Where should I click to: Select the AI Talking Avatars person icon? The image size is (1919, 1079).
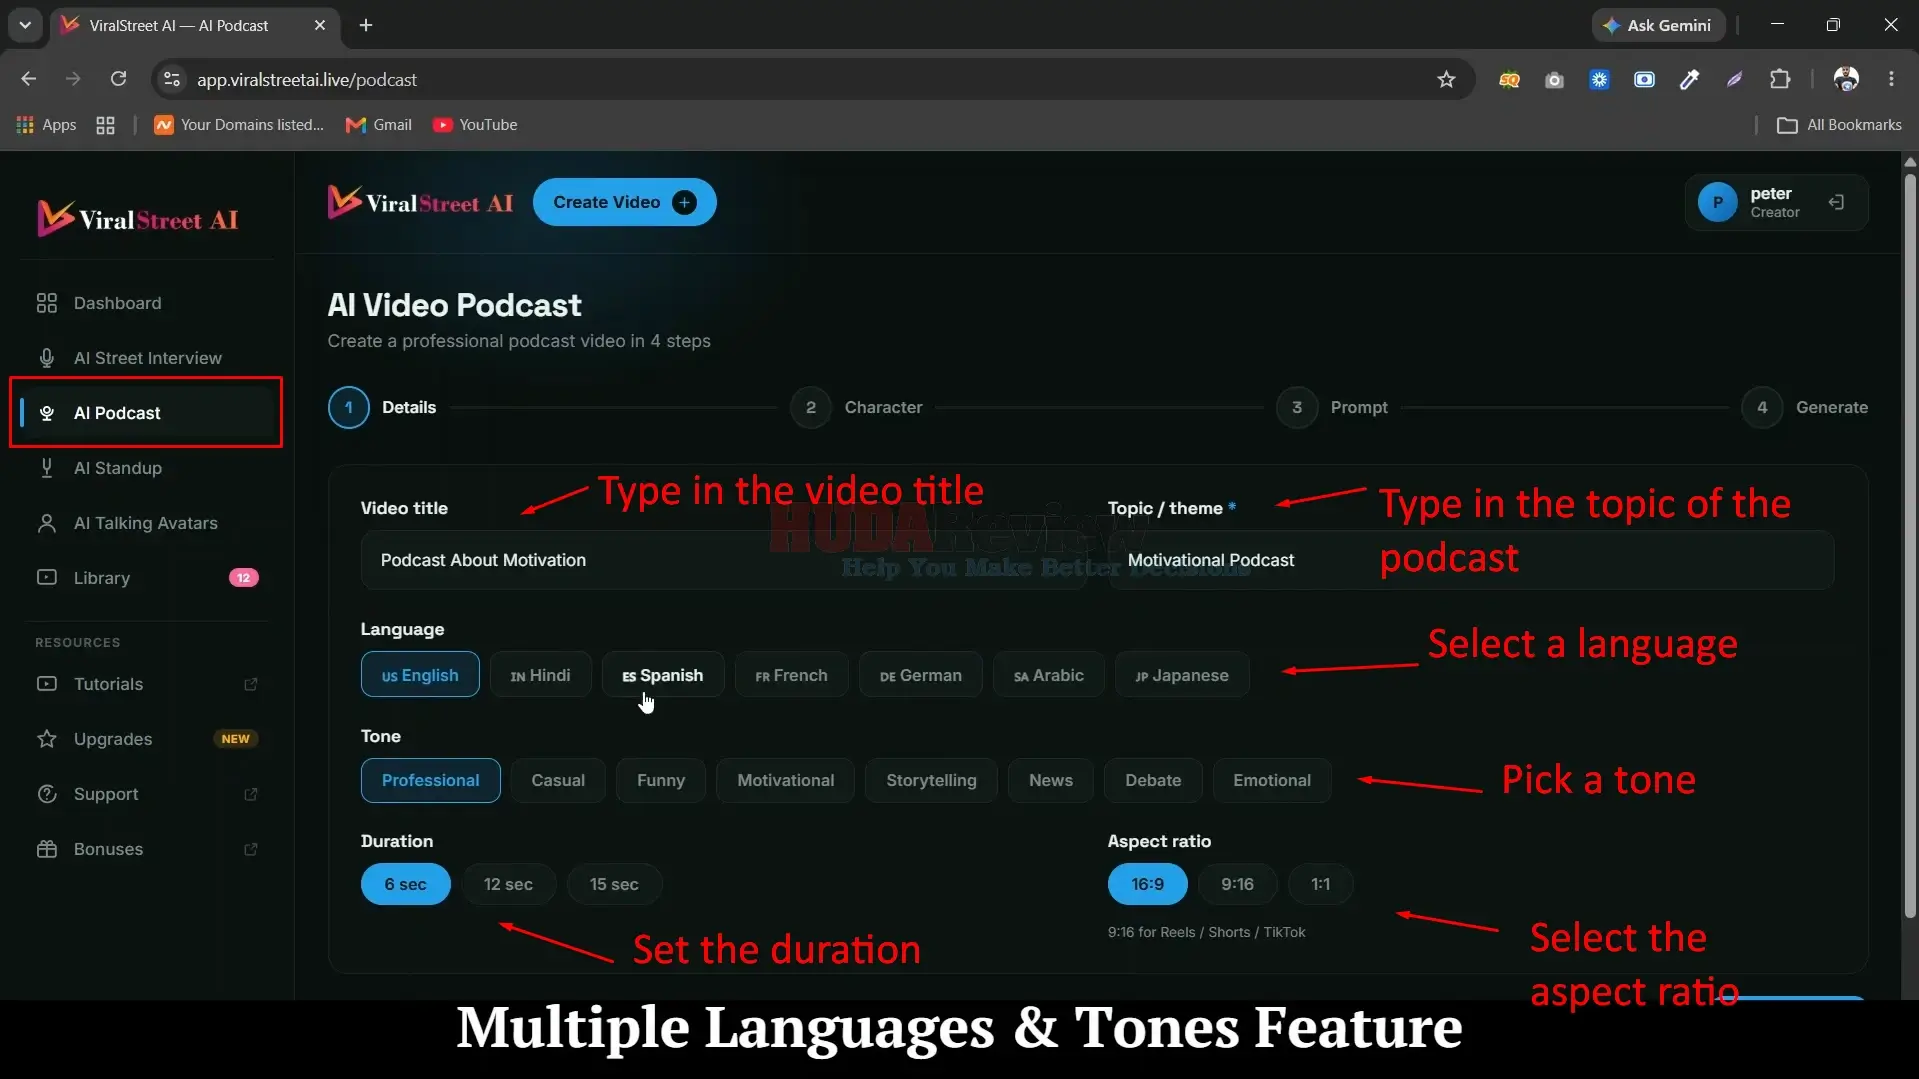pos(46,523)
